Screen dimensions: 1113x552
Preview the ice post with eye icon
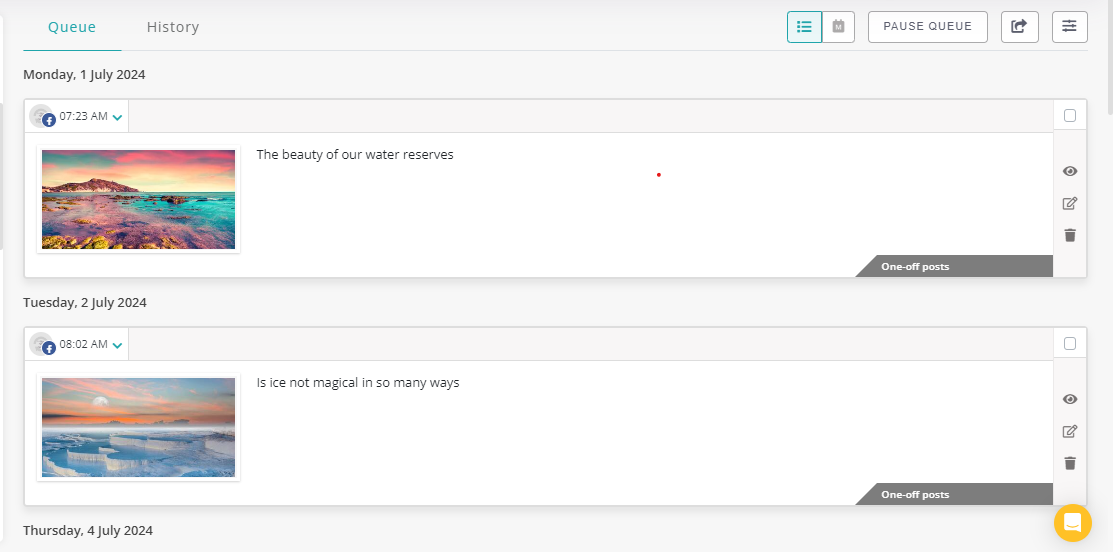pyautogui.click(x=1070, y=399)
